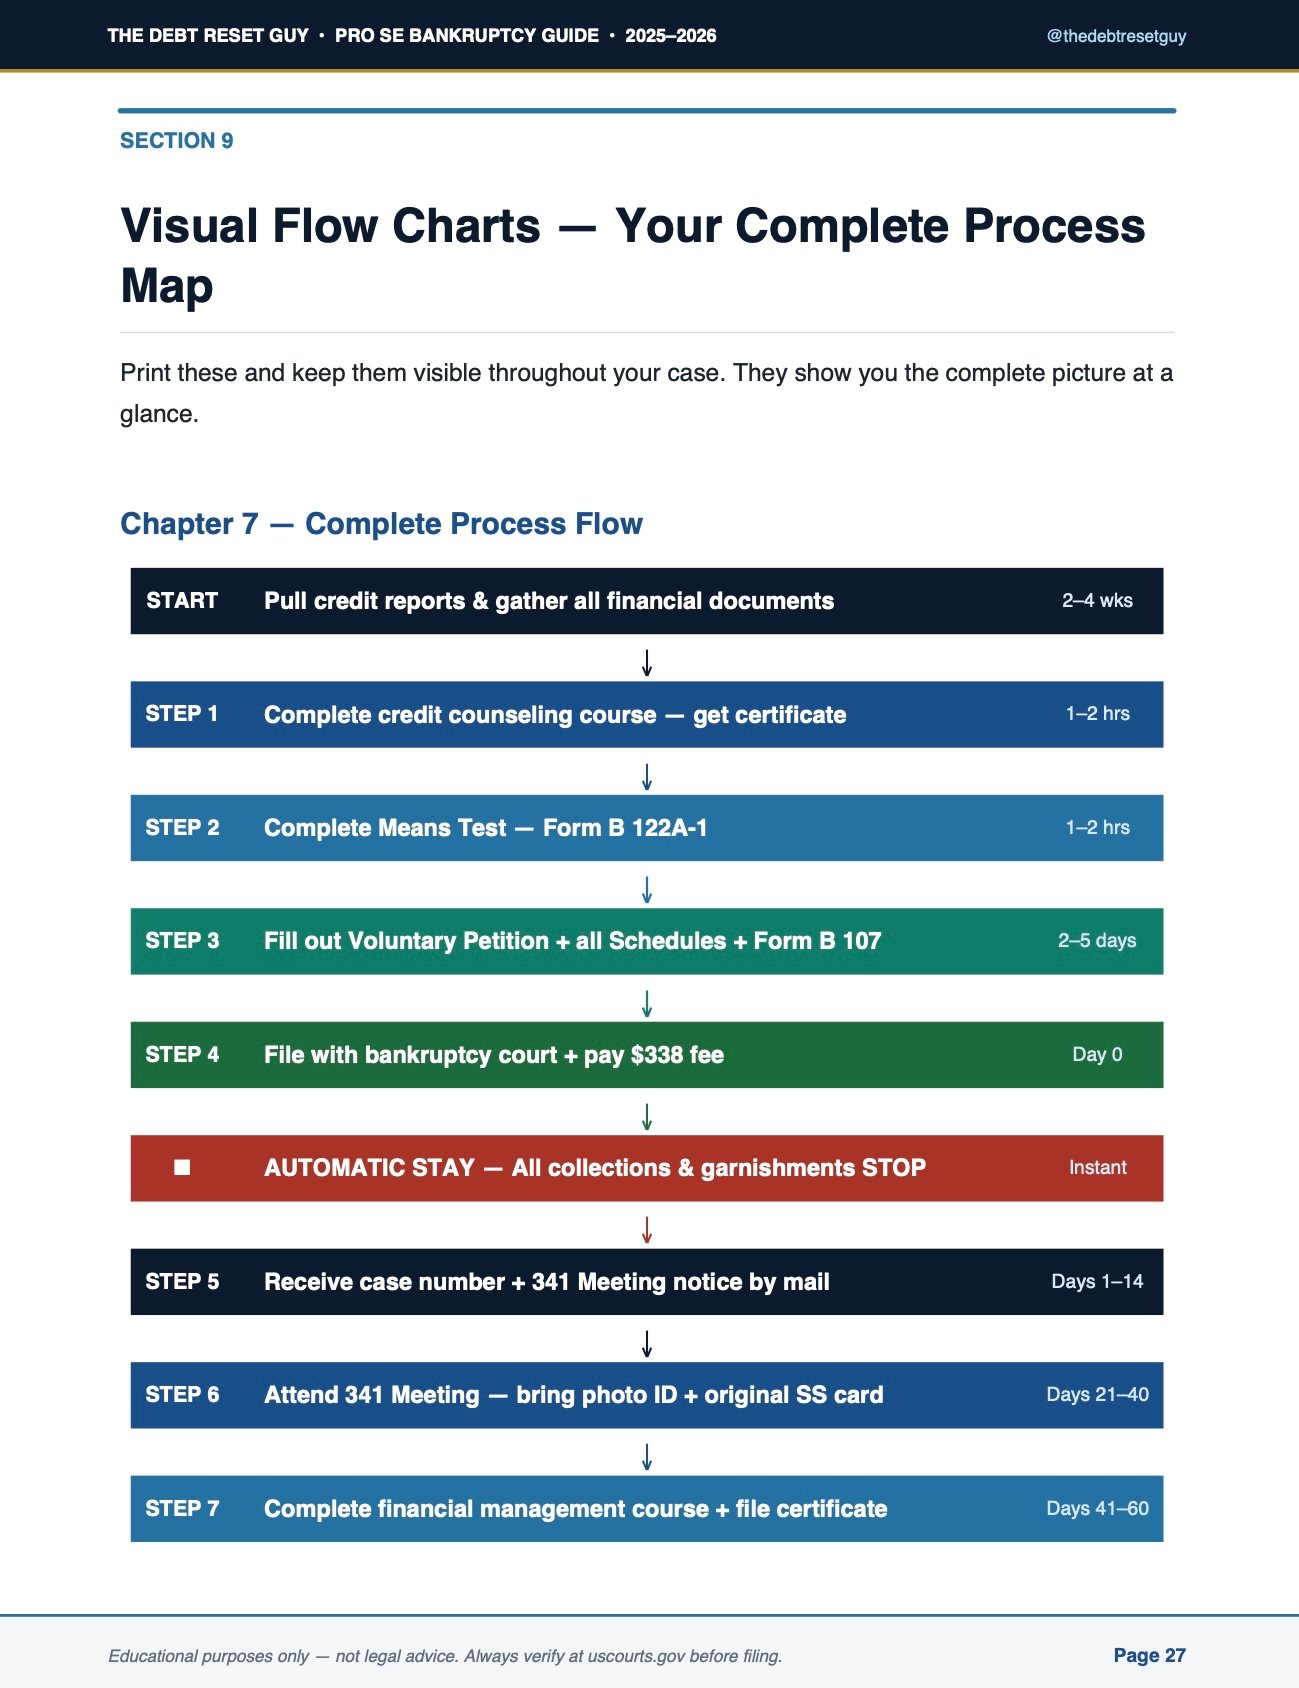The height and width of the screenshot is (1688, 1299).
Task: Click the white square icon in Automatic Stay row
Action: point(182,1167)
